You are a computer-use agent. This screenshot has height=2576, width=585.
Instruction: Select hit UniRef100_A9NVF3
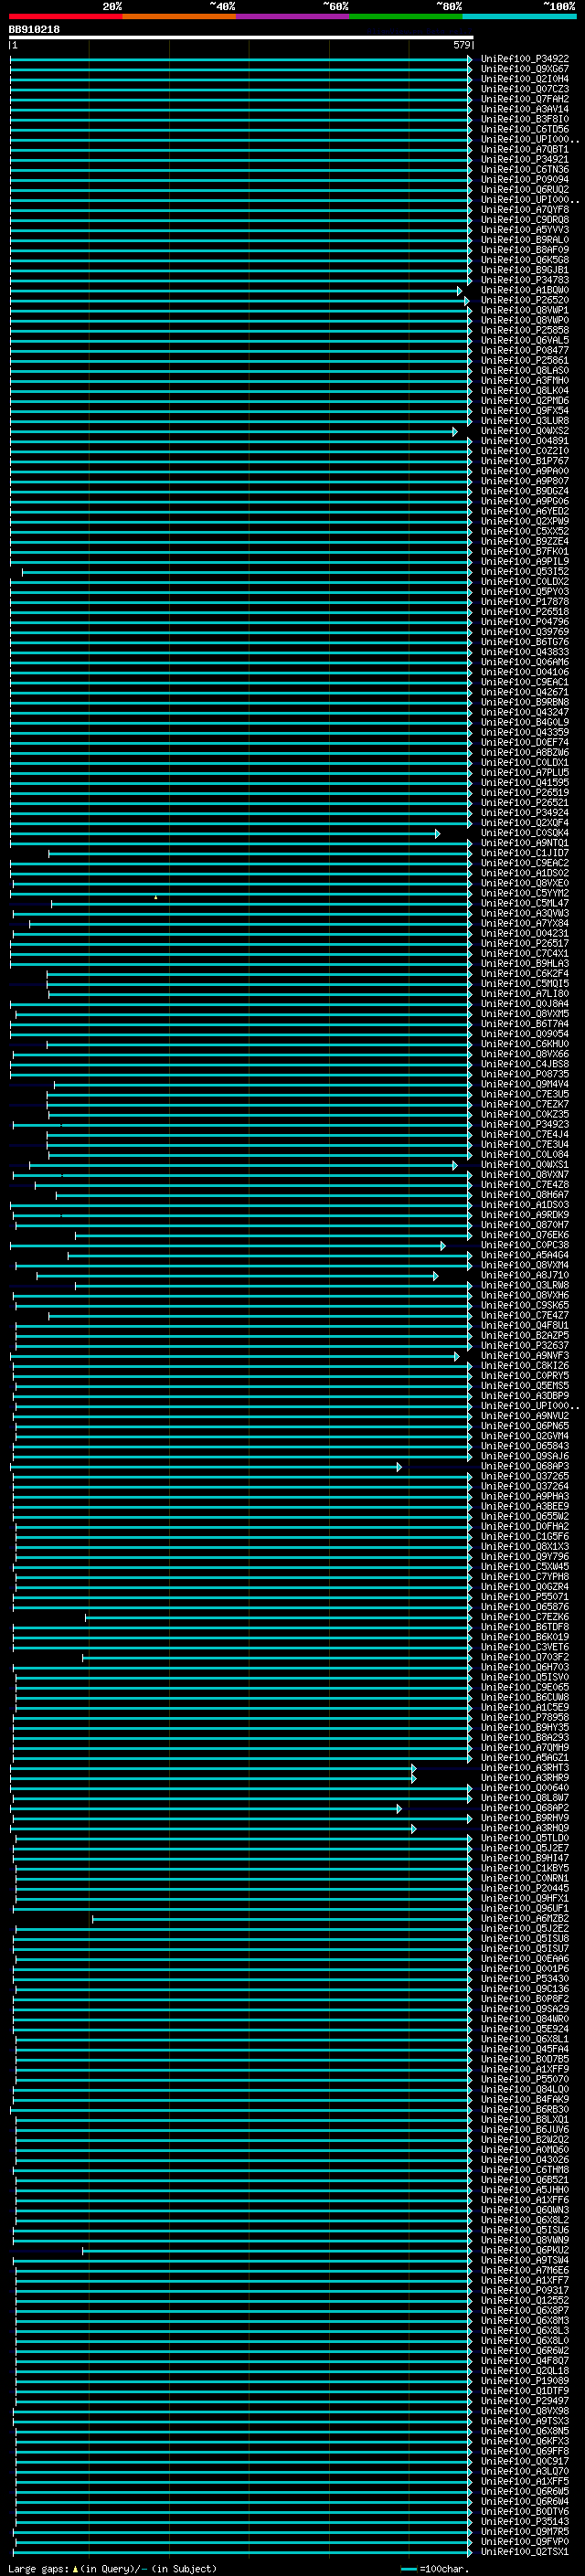click(x=524, y=1356)
